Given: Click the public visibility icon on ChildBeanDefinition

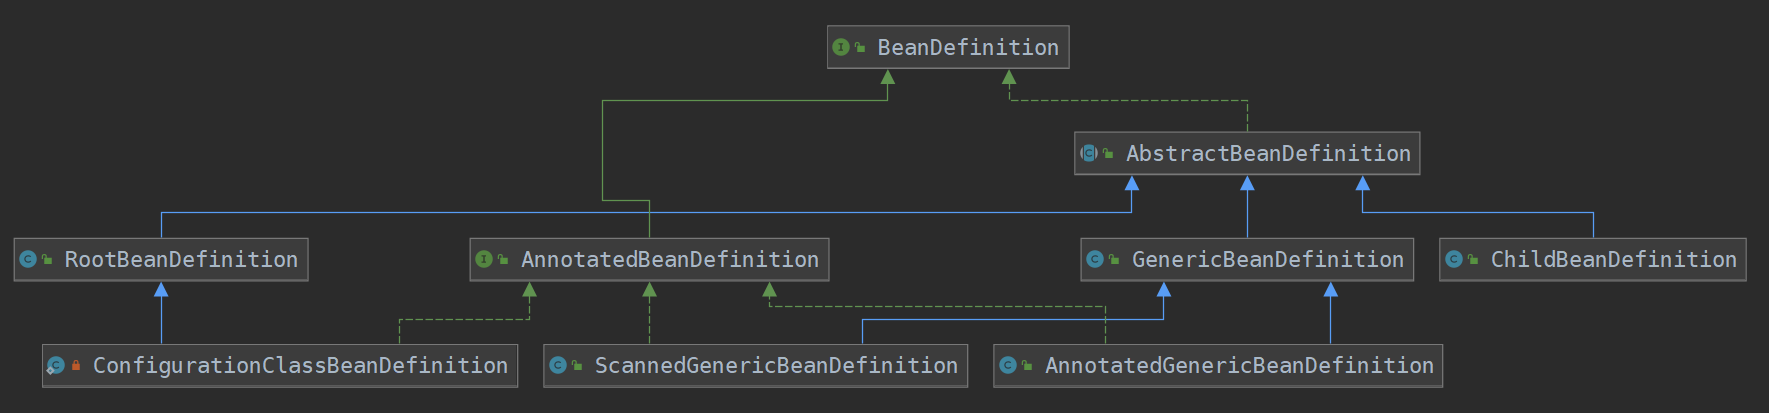Looking at the screenshot, I should click(x=1473, y=260).
